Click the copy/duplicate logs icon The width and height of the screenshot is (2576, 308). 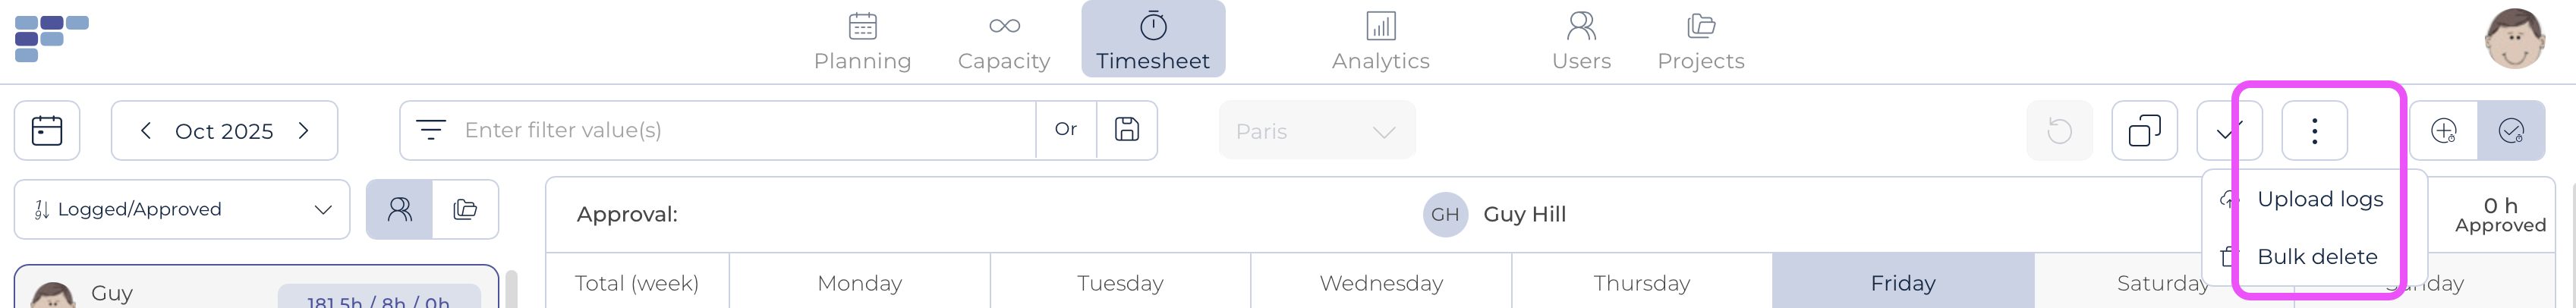pyautogui.click(x=2144, y=130)
